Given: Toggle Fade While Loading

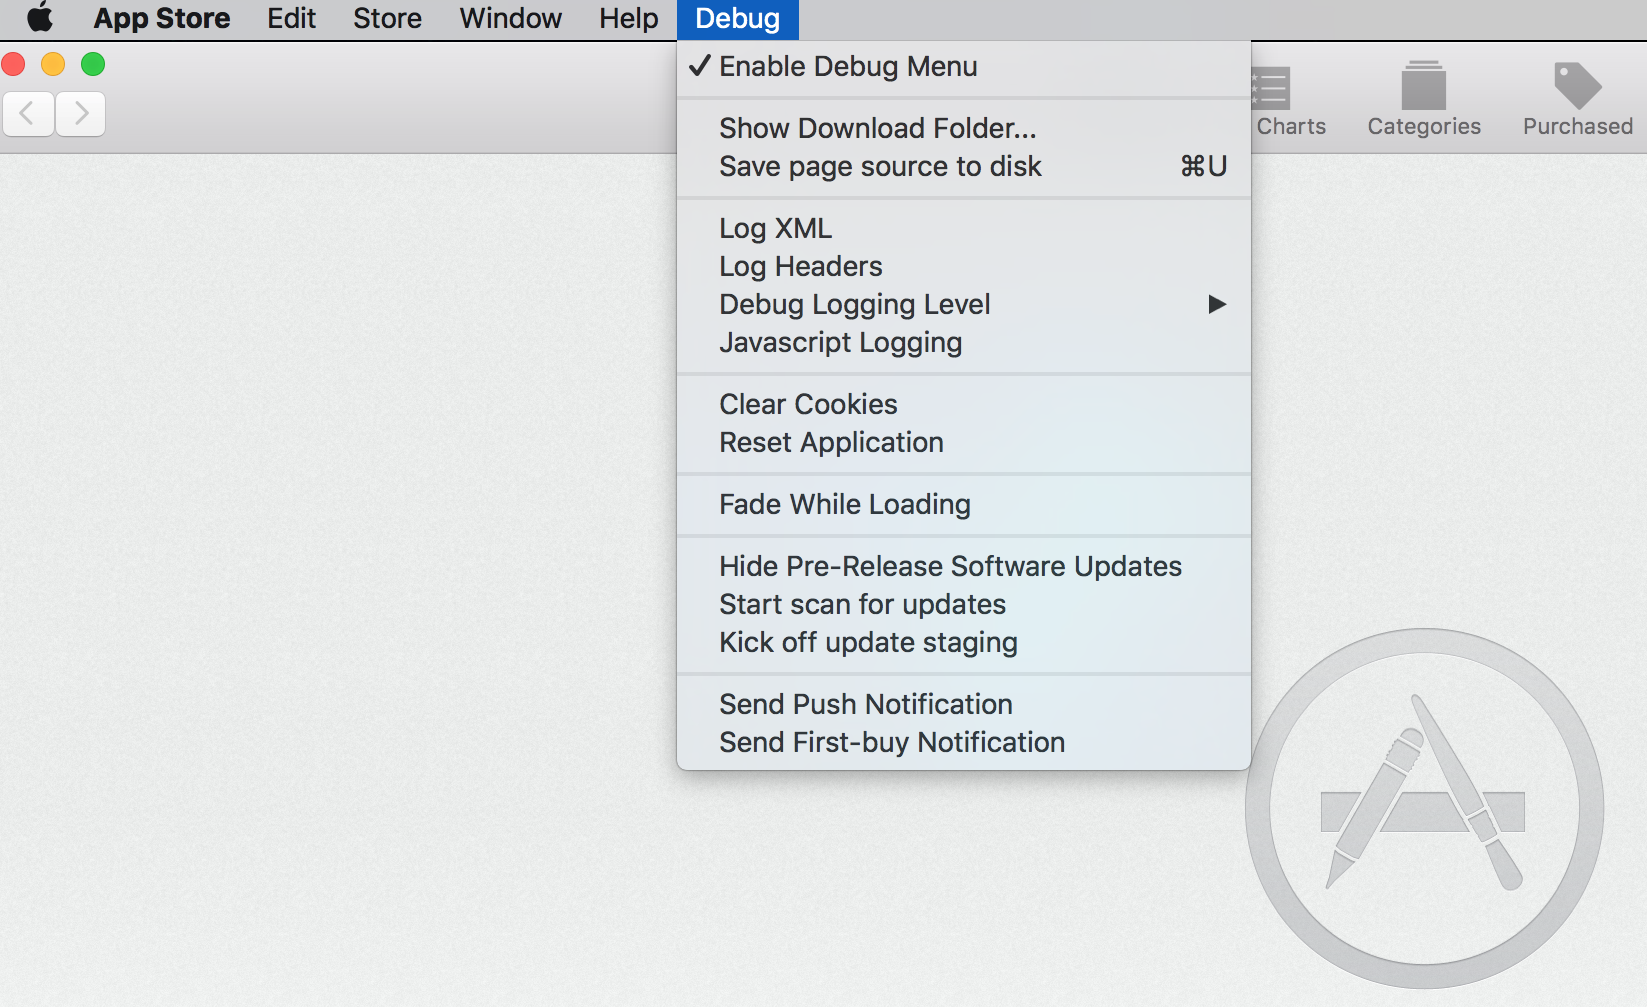Looking at the screenshot, I should tap(964, 504).
